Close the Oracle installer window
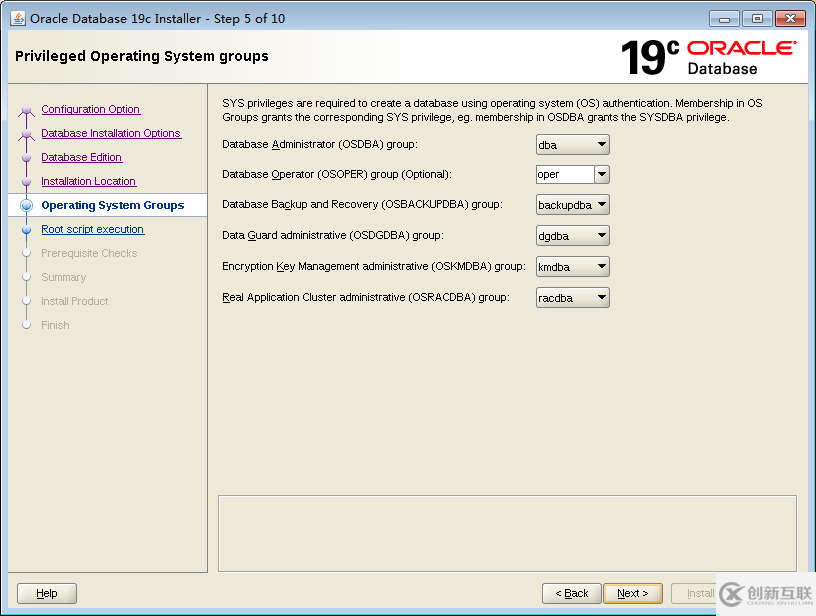816x616 pixels. click(790, 19)
